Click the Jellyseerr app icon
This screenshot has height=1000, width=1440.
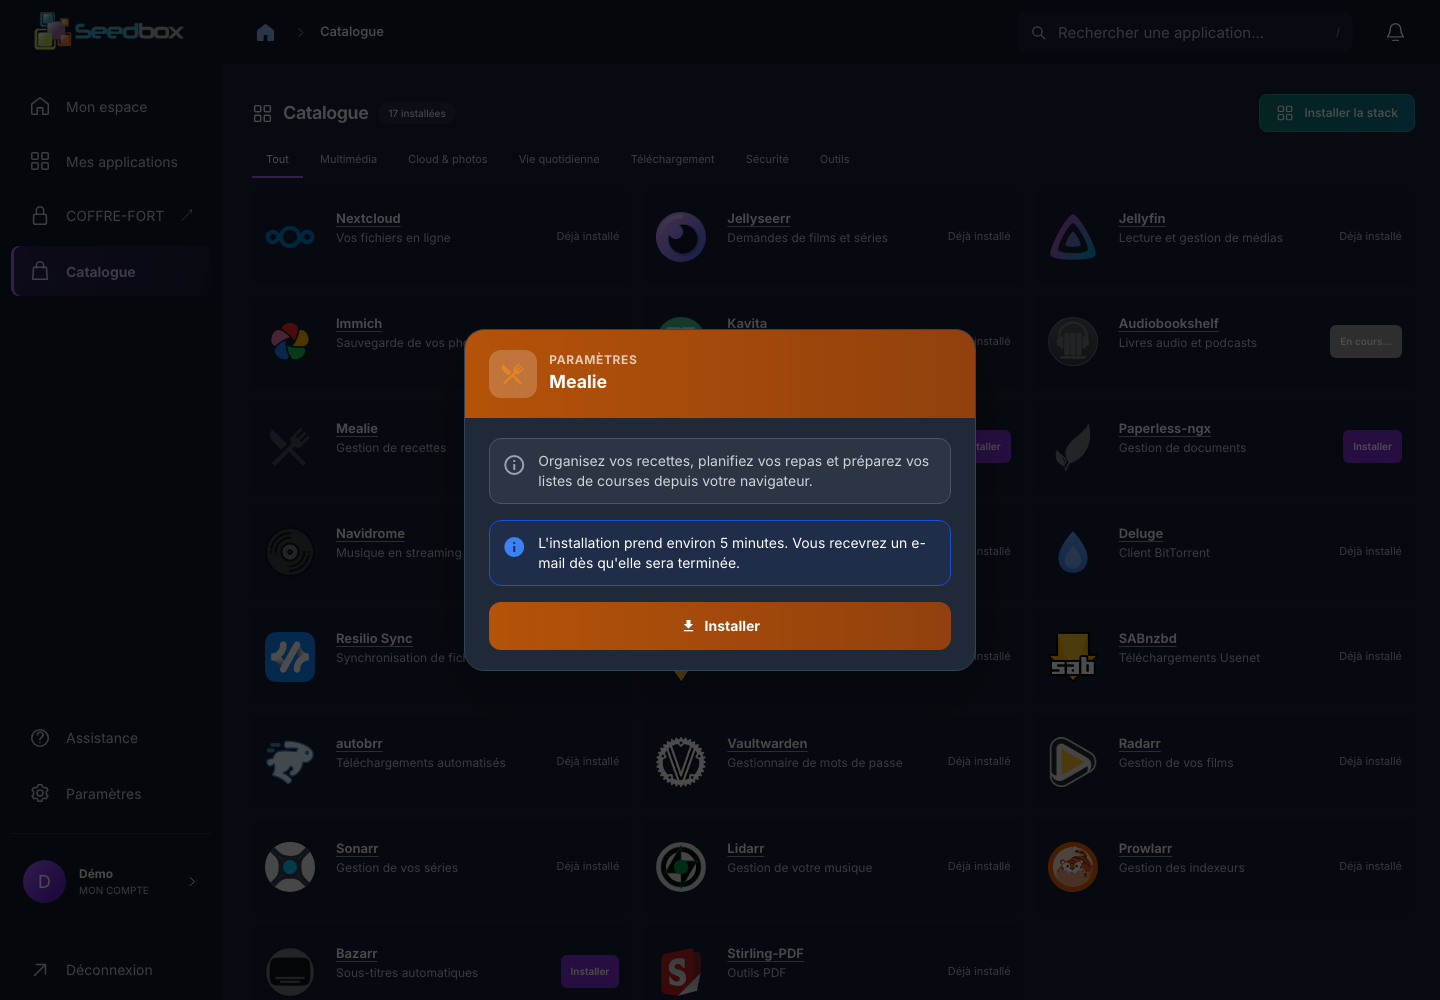pyautogui.click(x=681, y=237)
